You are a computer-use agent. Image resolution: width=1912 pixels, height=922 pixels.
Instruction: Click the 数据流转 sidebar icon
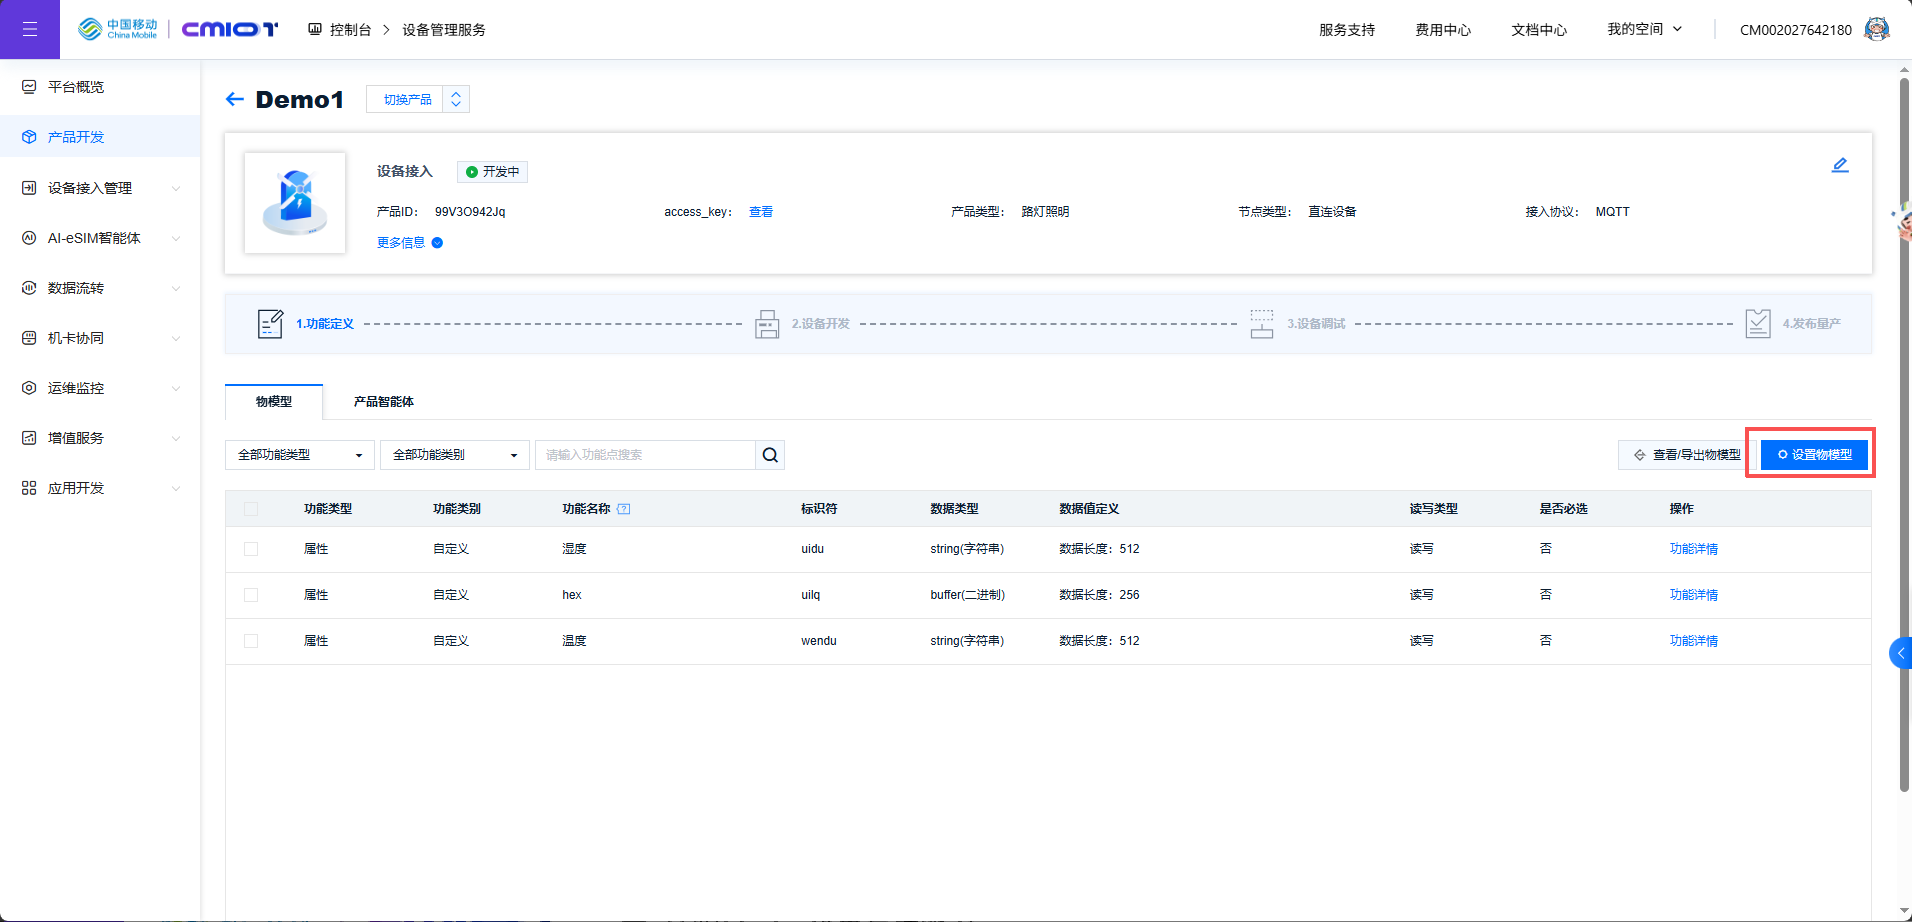pos(29,288)
